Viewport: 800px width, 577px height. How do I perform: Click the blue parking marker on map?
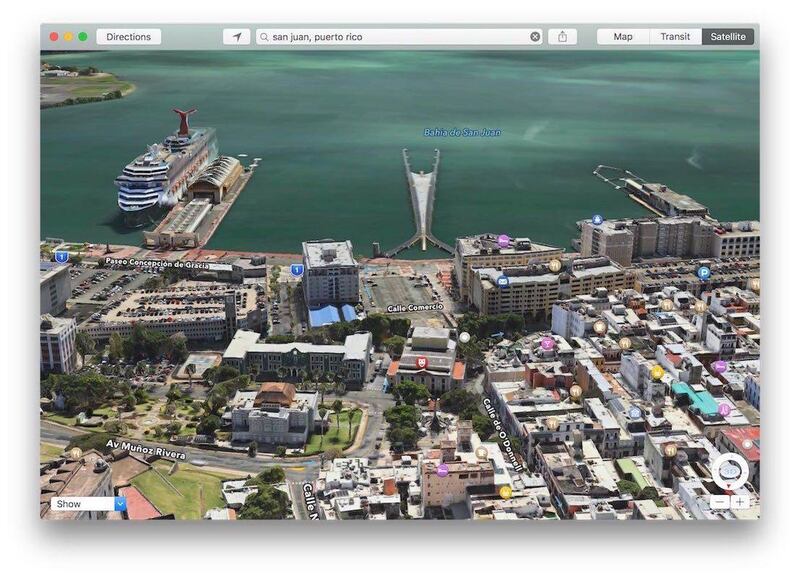(703, 272)
